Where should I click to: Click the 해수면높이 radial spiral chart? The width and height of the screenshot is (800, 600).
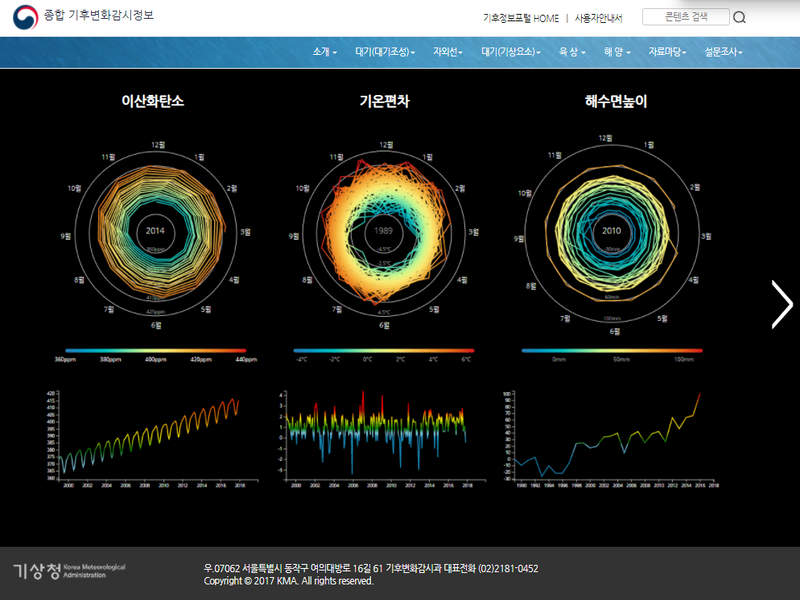click(611, 231)
